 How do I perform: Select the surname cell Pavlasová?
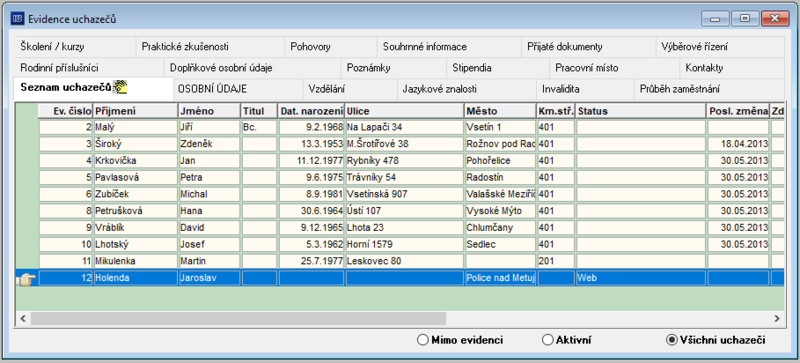point(135,178)
